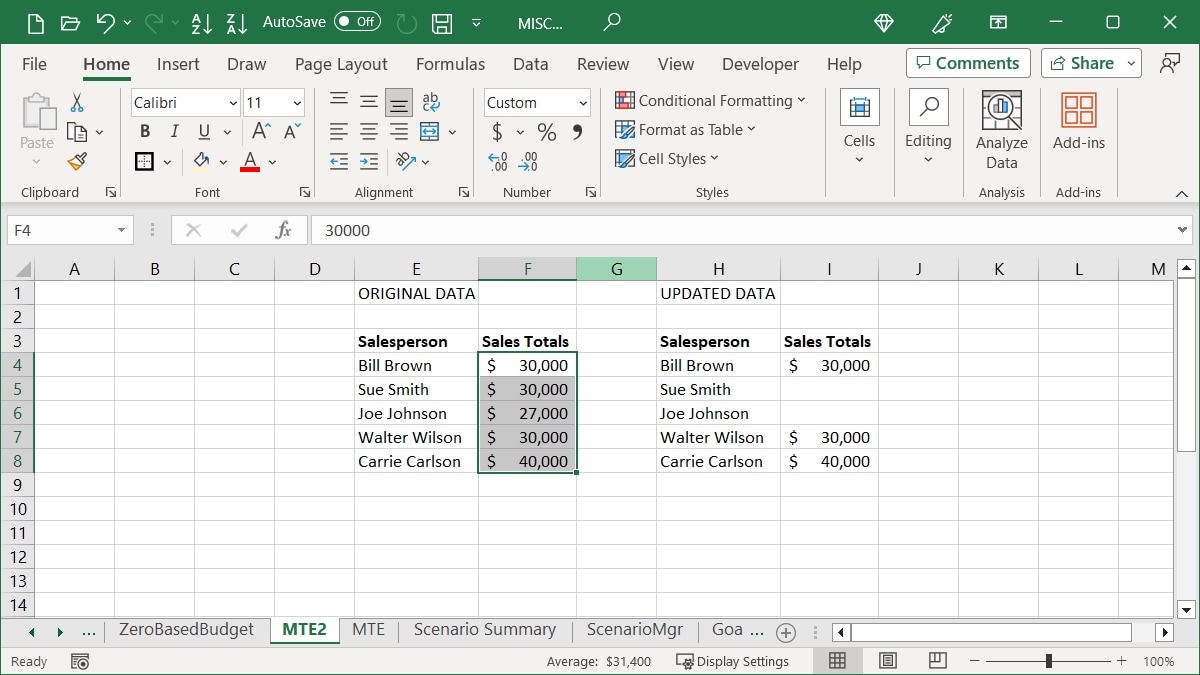Click the Comma Style icon
This screenshot has width=1200, height=675.
click(576, 131)
